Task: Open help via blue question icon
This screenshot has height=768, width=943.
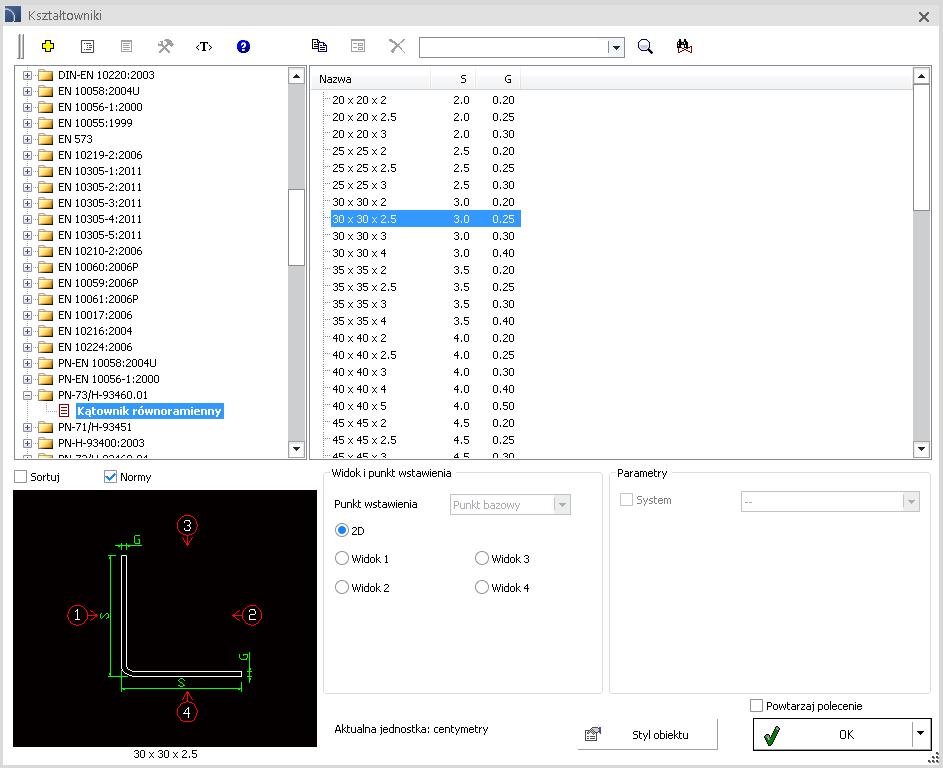Action: click(x=243, y=46)
